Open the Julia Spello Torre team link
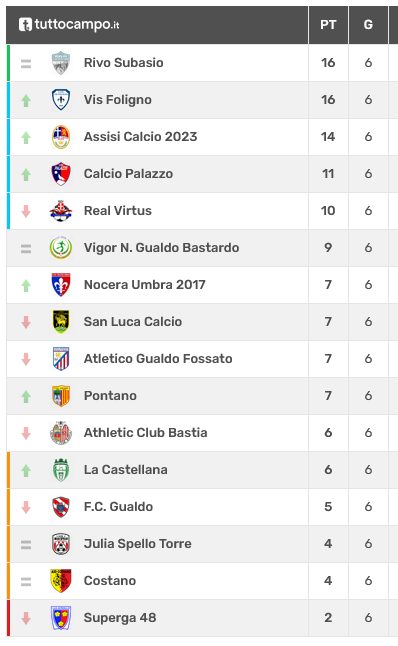 pos(138,544)
